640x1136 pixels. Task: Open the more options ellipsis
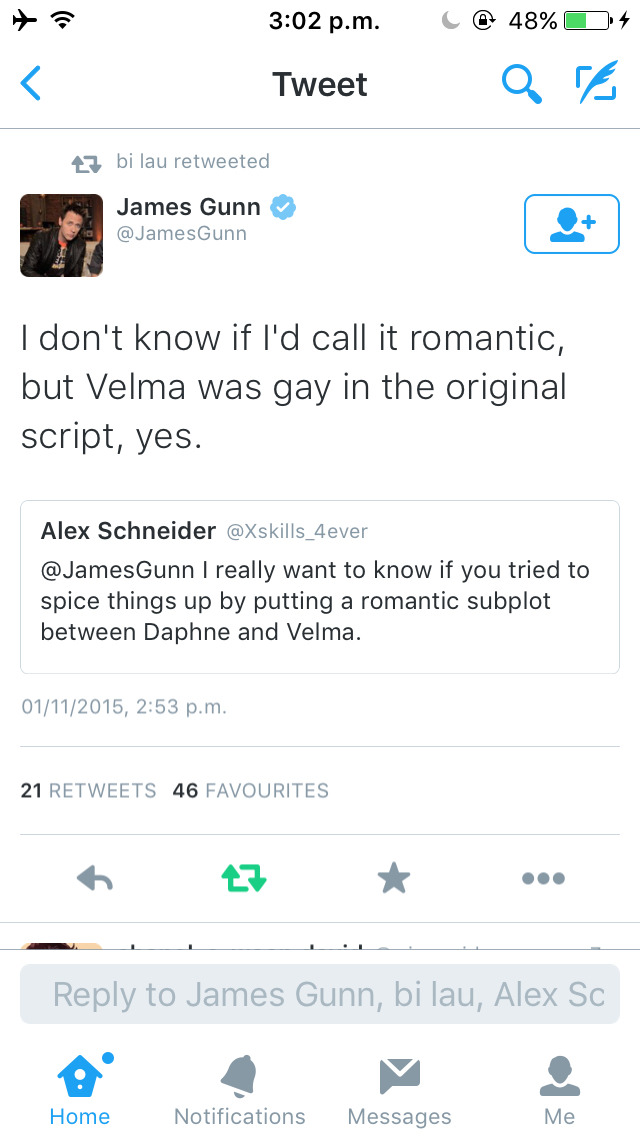coord(543,879)
